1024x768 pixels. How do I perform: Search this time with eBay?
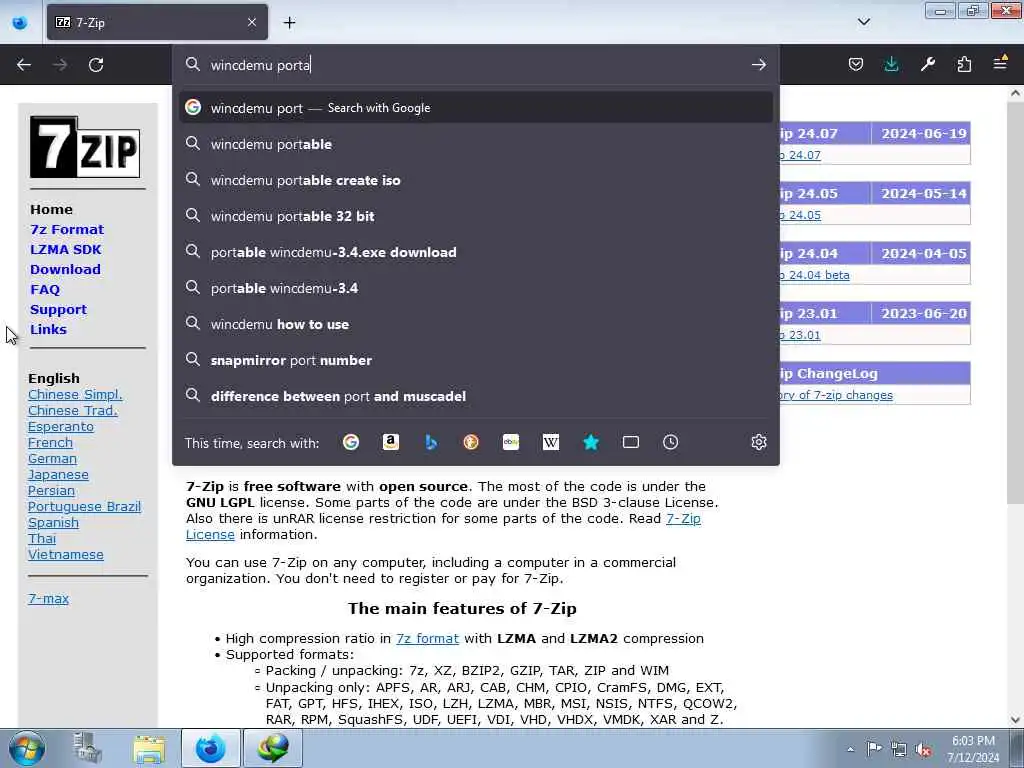(x=511, y=442)
